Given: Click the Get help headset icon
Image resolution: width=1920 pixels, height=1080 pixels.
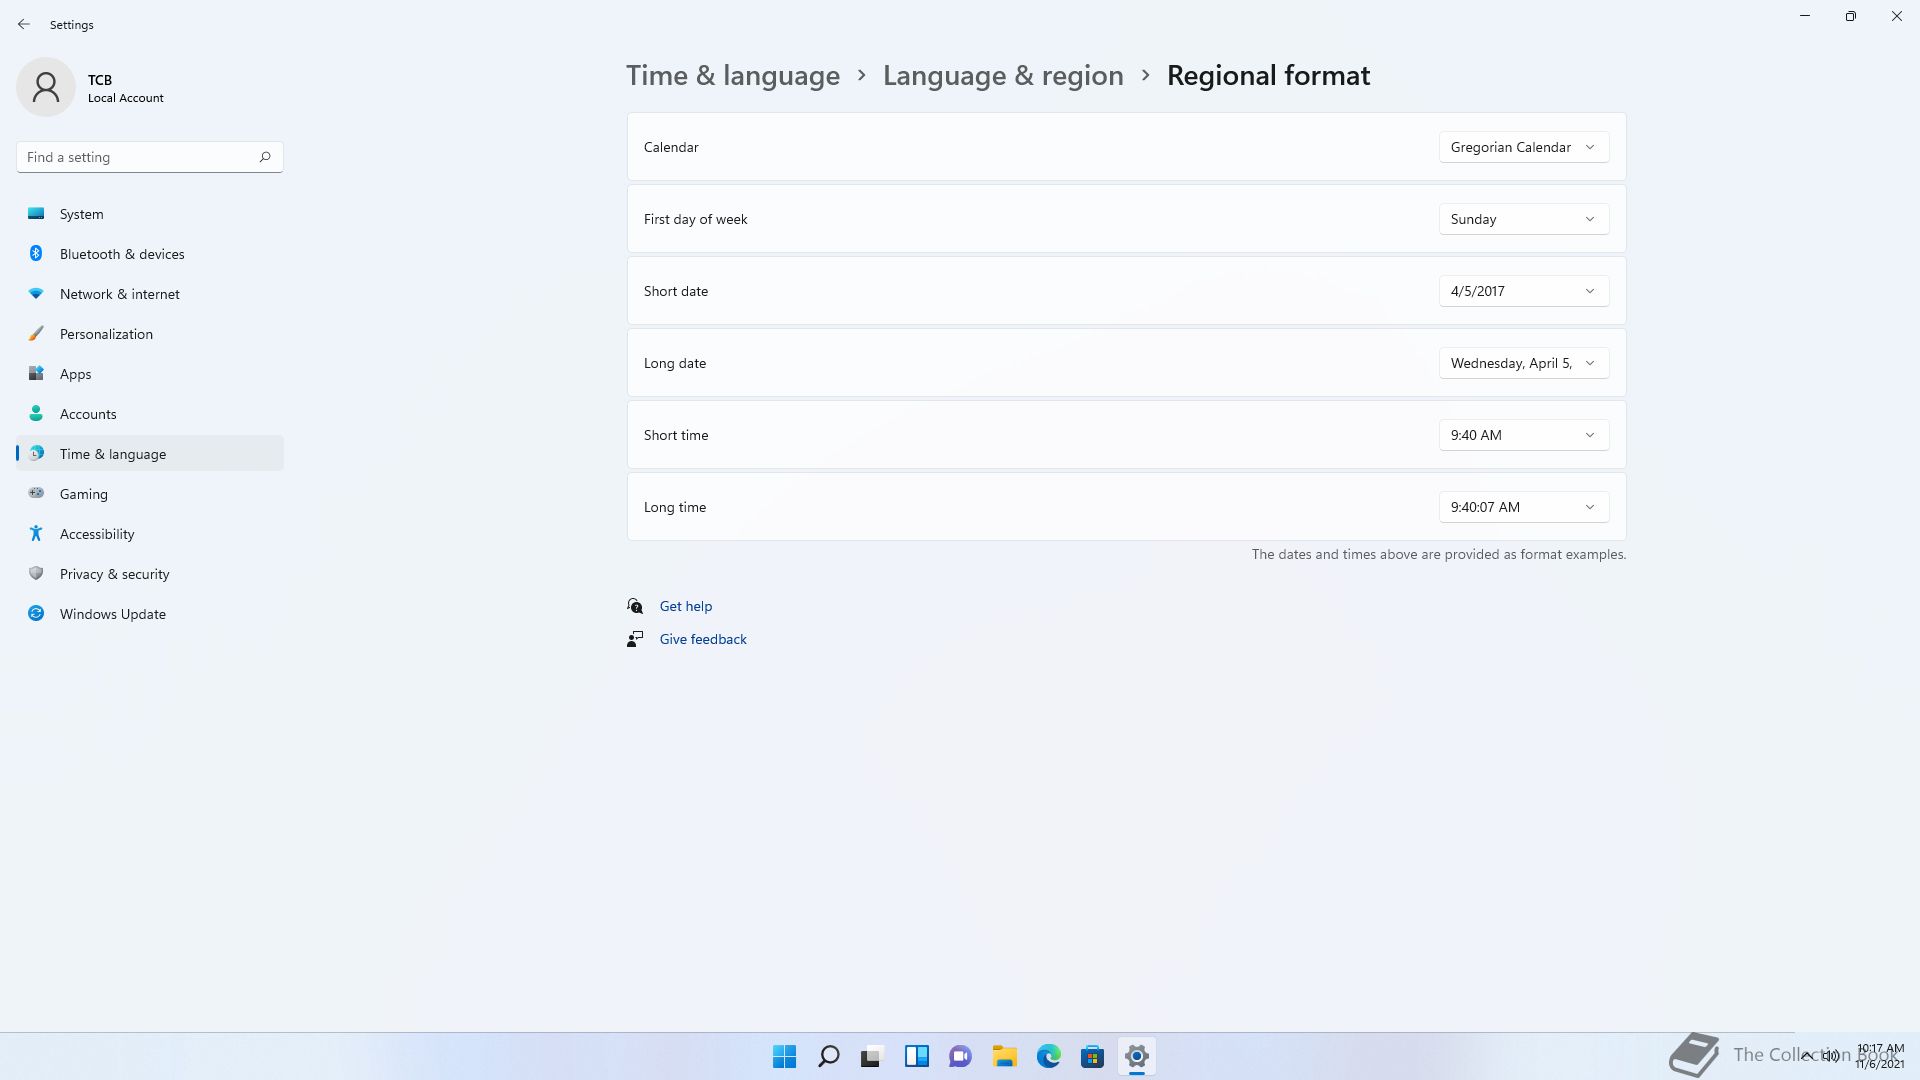Looking at the screenshot, I should click(x=635, y=606).
